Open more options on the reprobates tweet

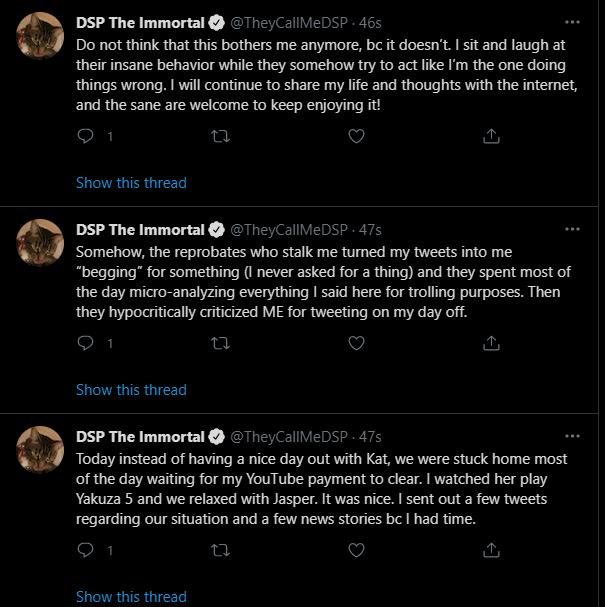(572, 229)
